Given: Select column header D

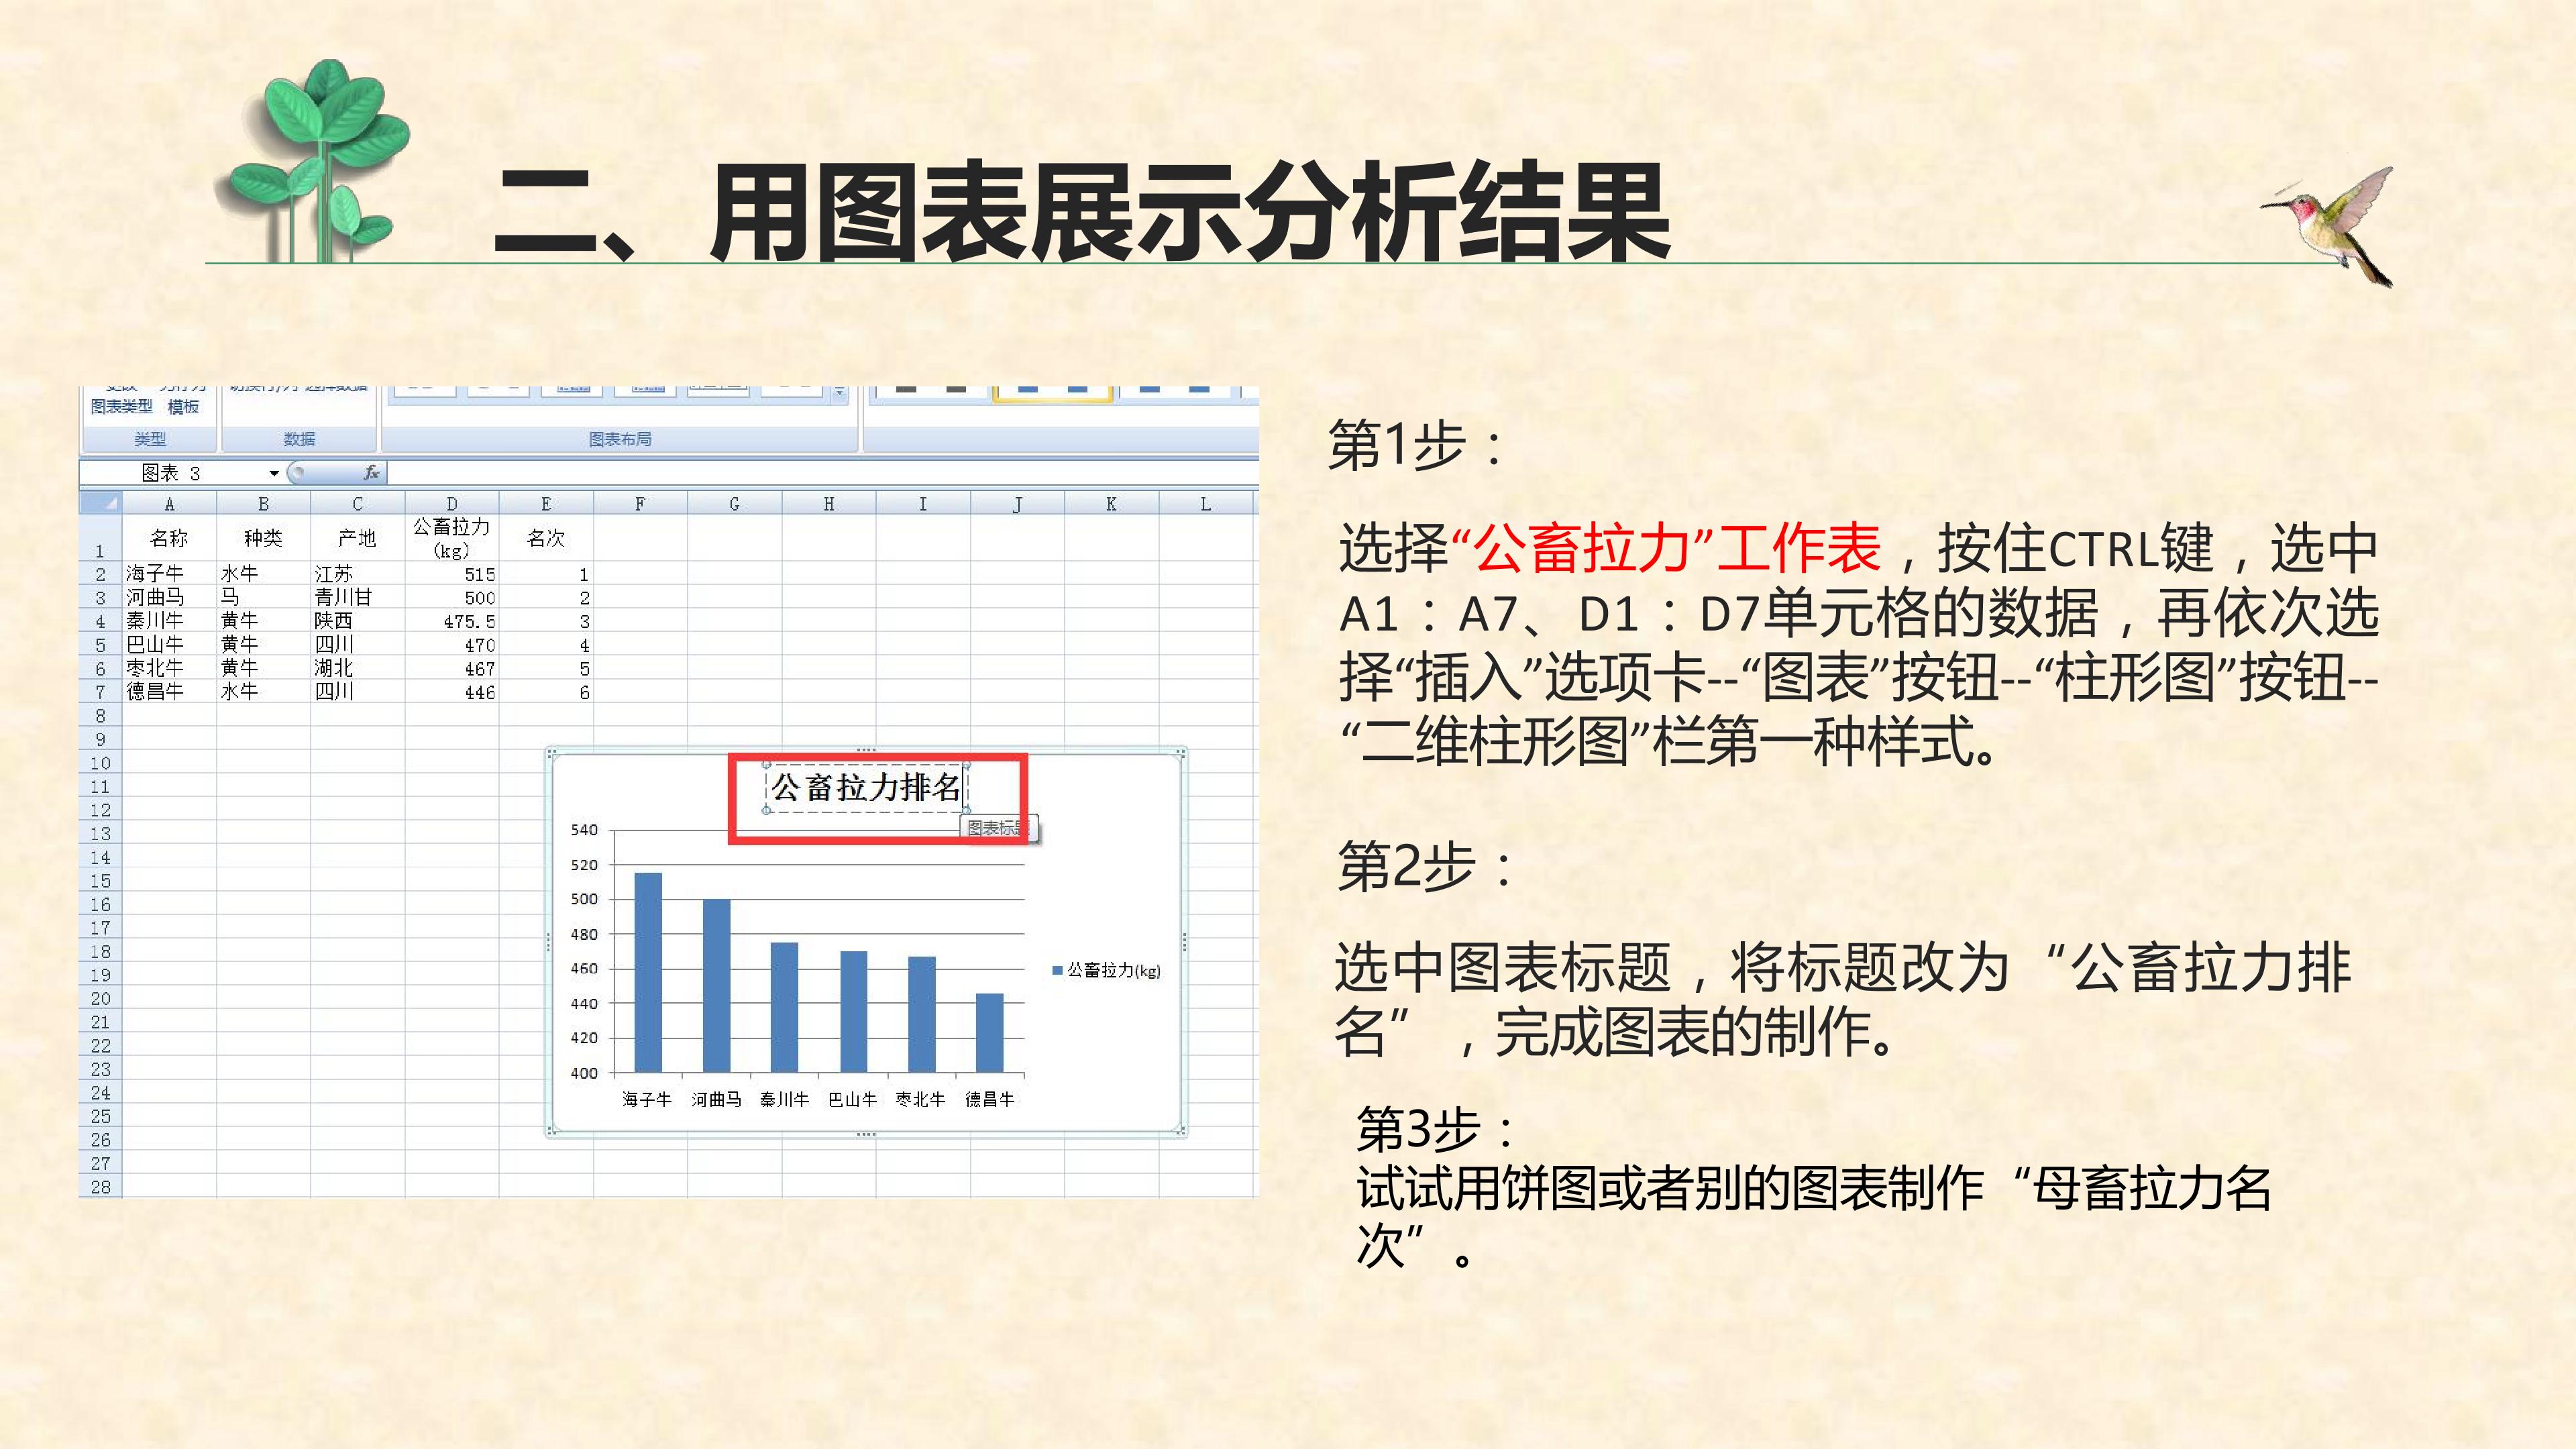Looking at the screenshot, I should tap(452, 503).
